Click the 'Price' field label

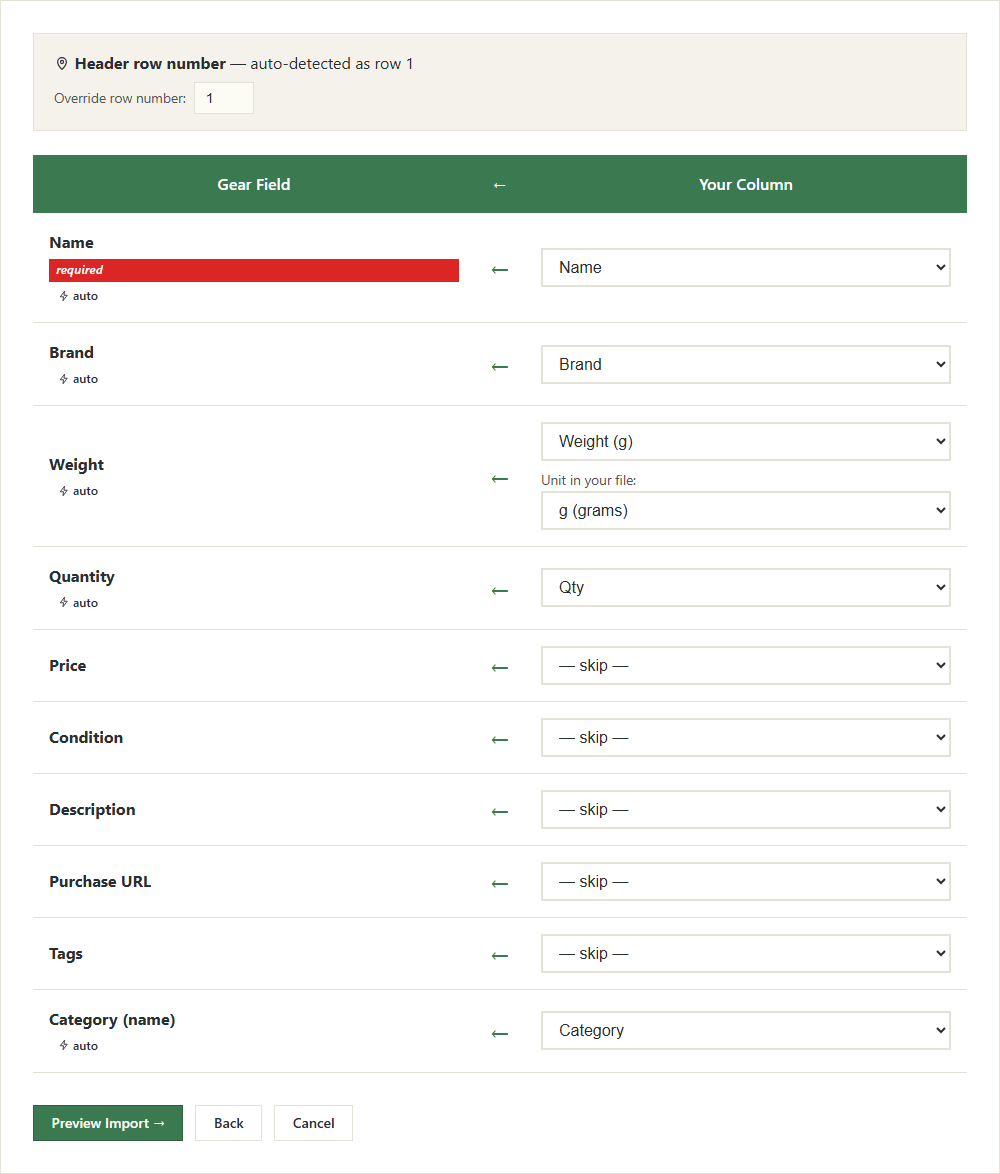(x=67, y=666)
